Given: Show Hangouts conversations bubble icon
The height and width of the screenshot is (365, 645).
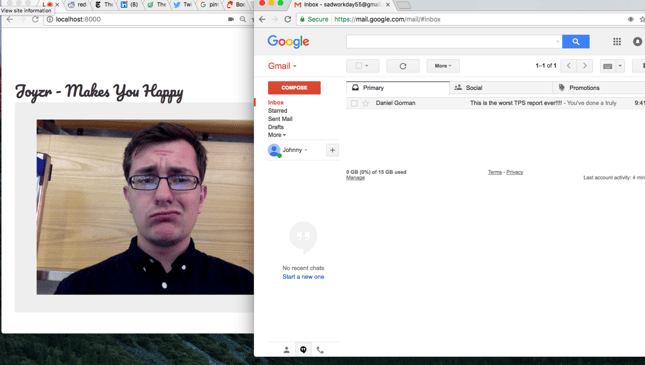Looking at the screenshot, I should pyautogui.click(x=303, y=350).
